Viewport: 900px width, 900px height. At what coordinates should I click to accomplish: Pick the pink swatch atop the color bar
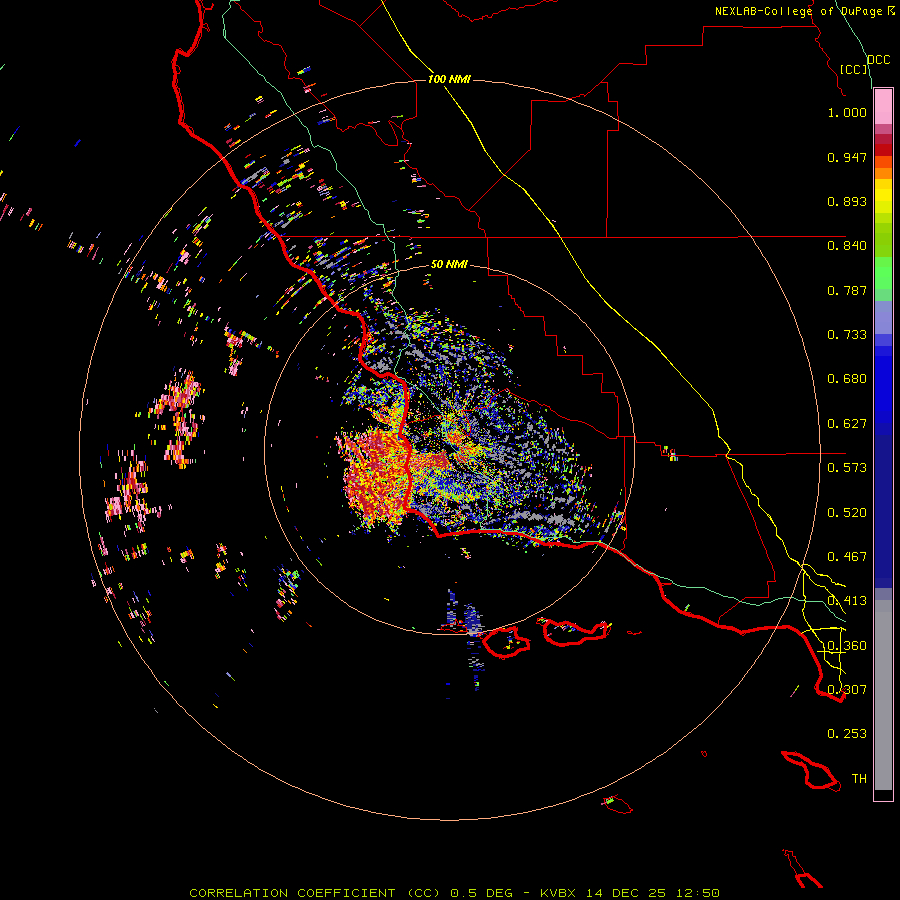coord(883,107)
